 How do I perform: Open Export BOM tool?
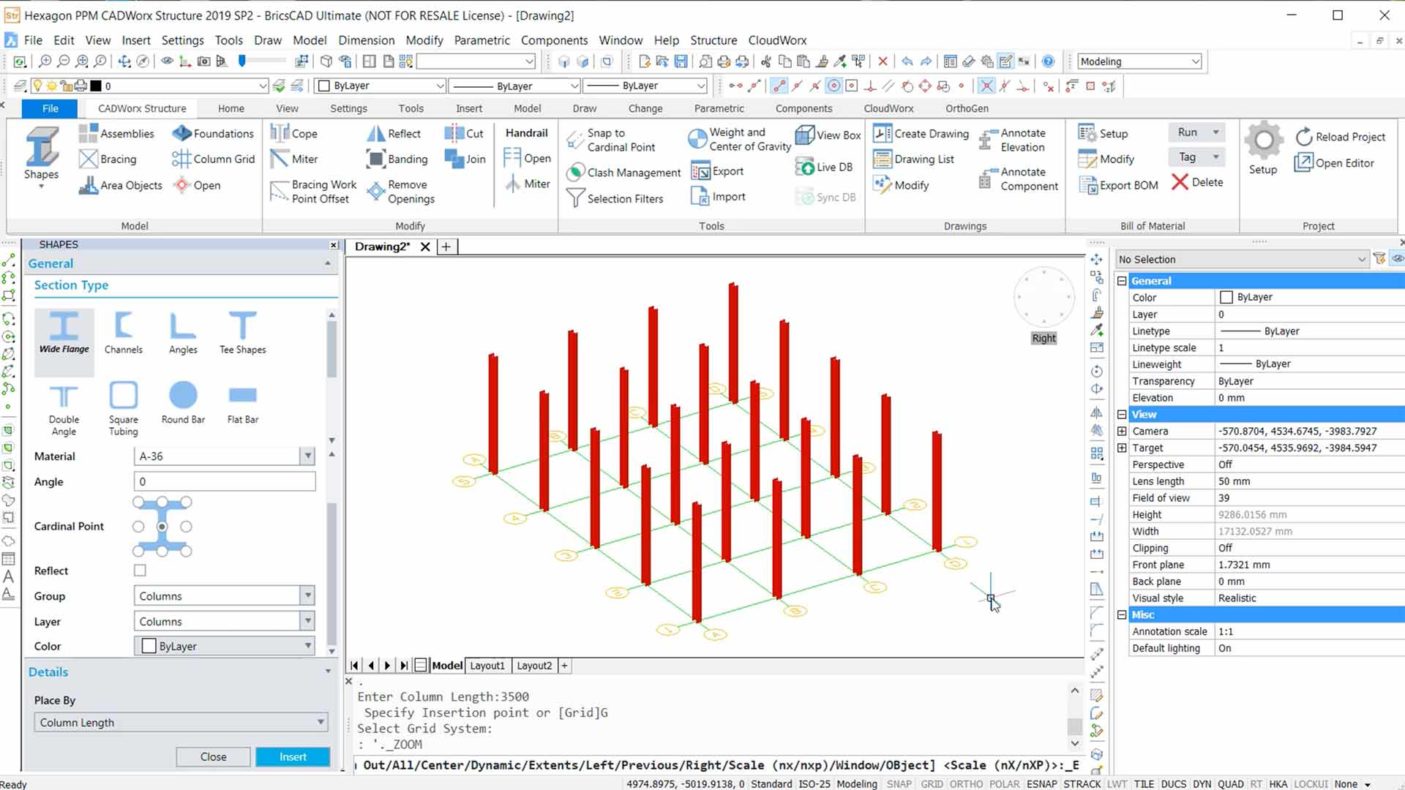[x=1119, y=185]
